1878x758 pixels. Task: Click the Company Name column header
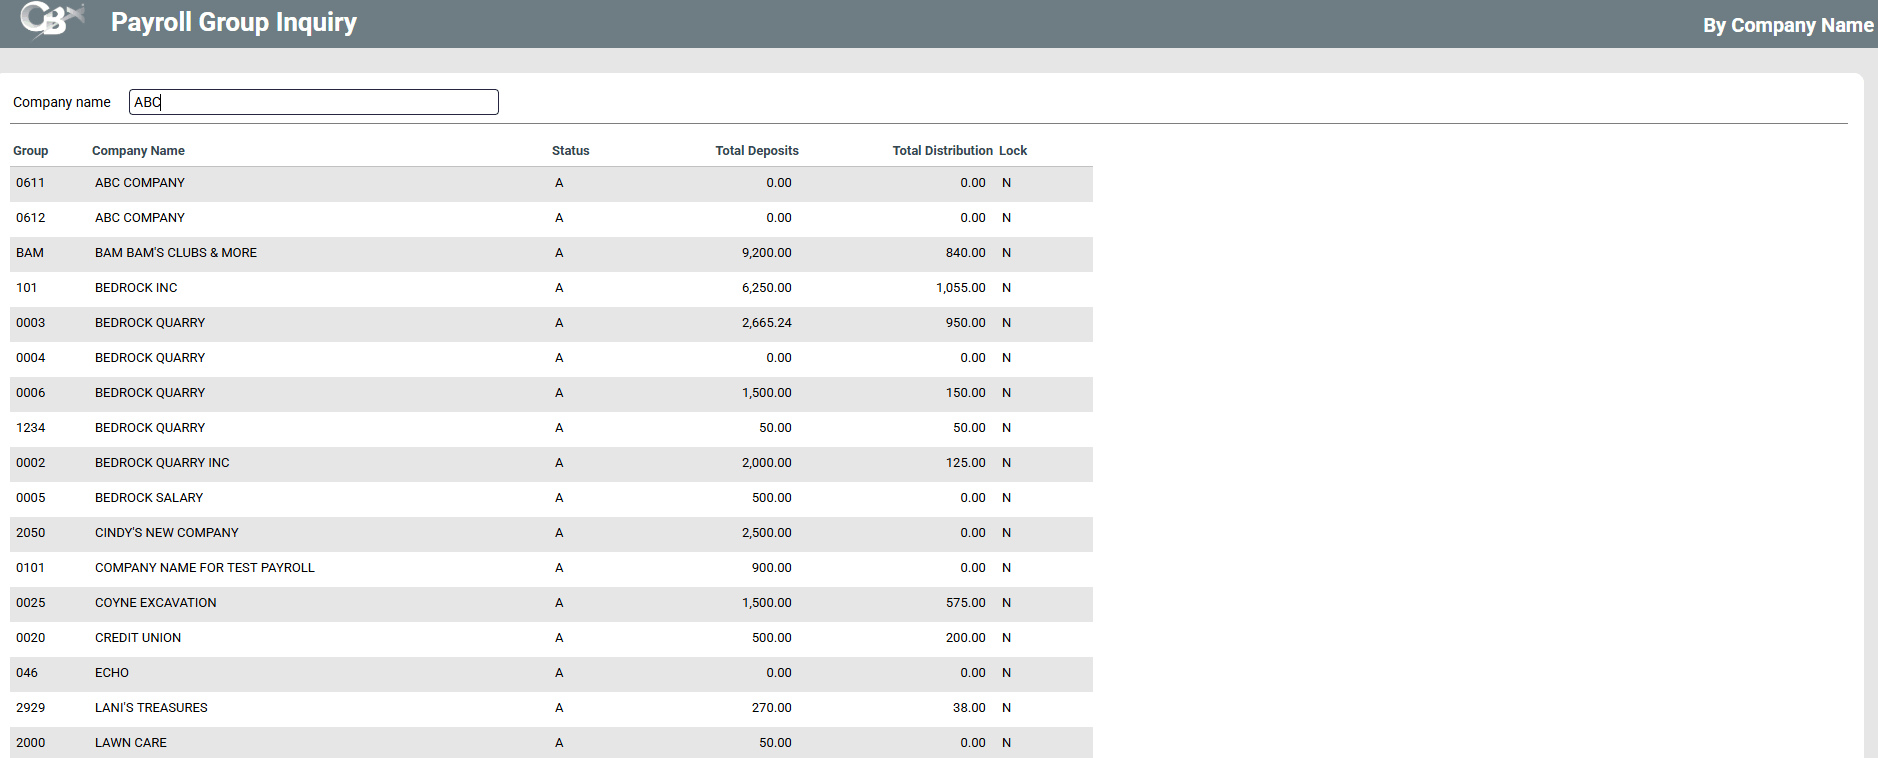138,151
